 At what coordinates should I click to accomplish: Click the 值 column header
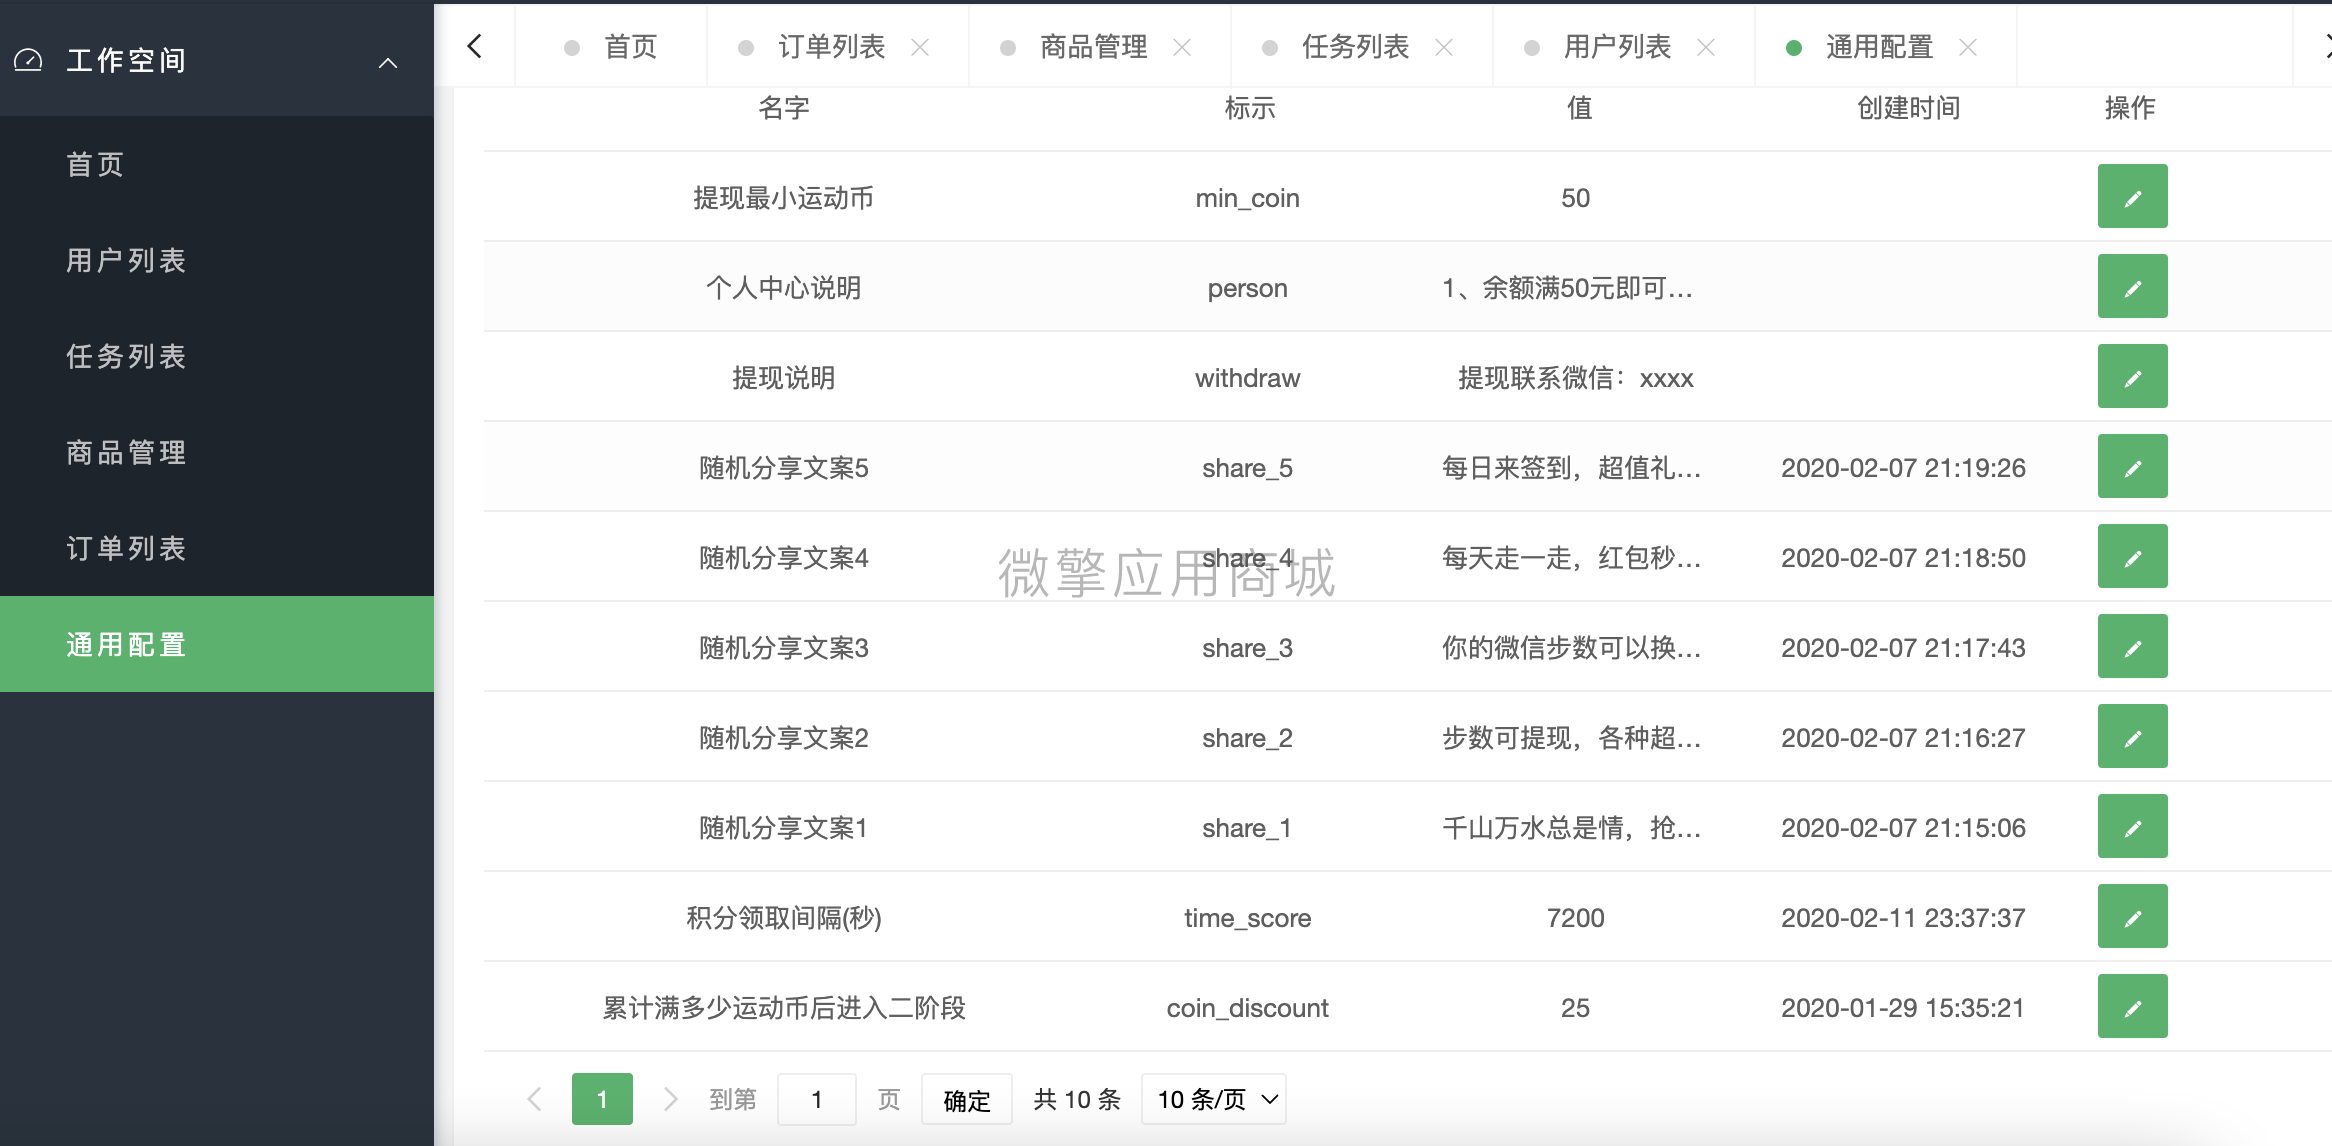coord(1579,108)
